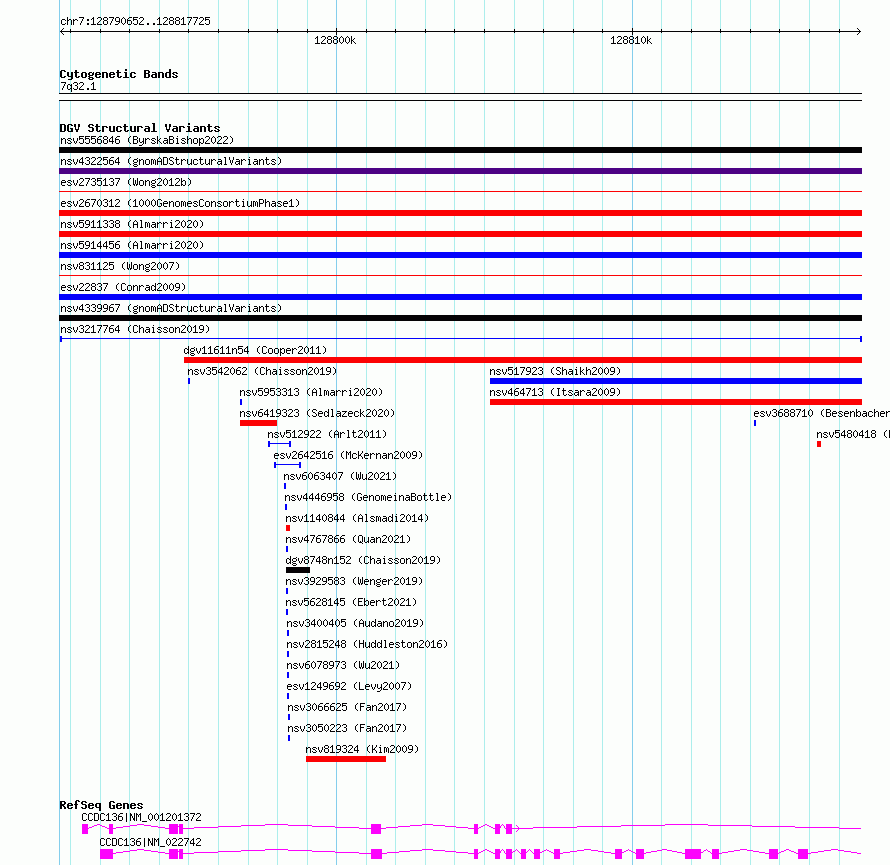Click the blue nsv517923 variant bar
The image size is (890, 865).
675,381
